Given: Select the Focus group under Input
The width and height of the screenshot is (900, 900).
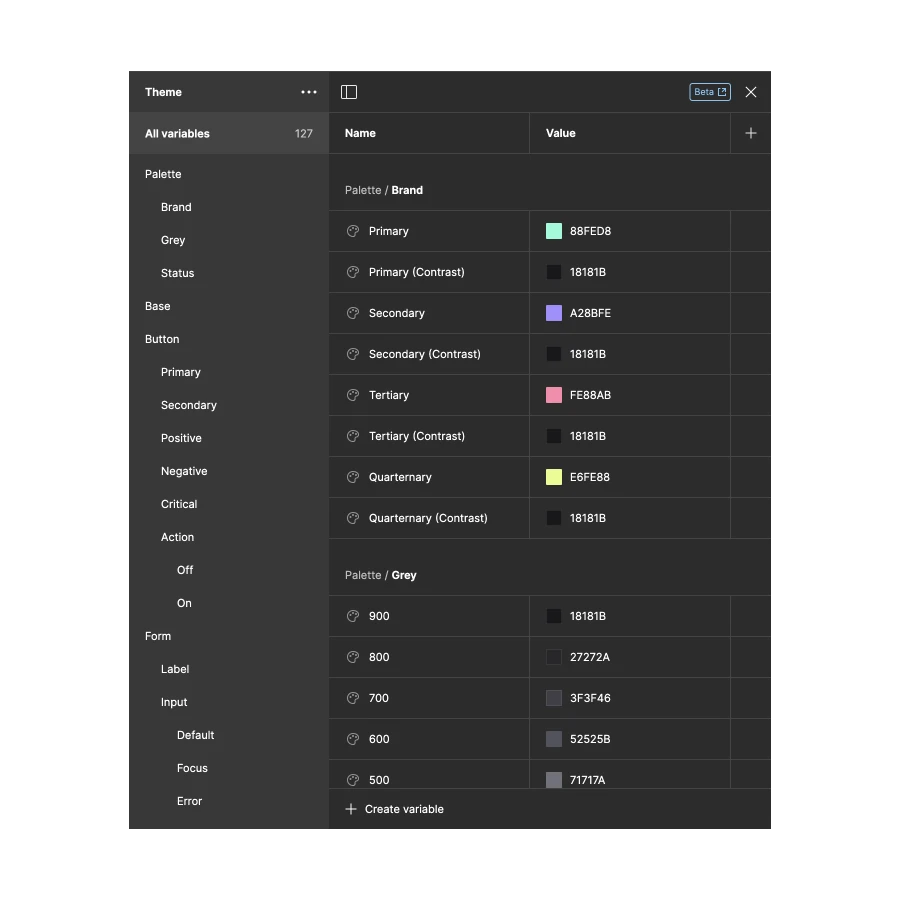Looking at the screenshot, I should coord(192,768).
